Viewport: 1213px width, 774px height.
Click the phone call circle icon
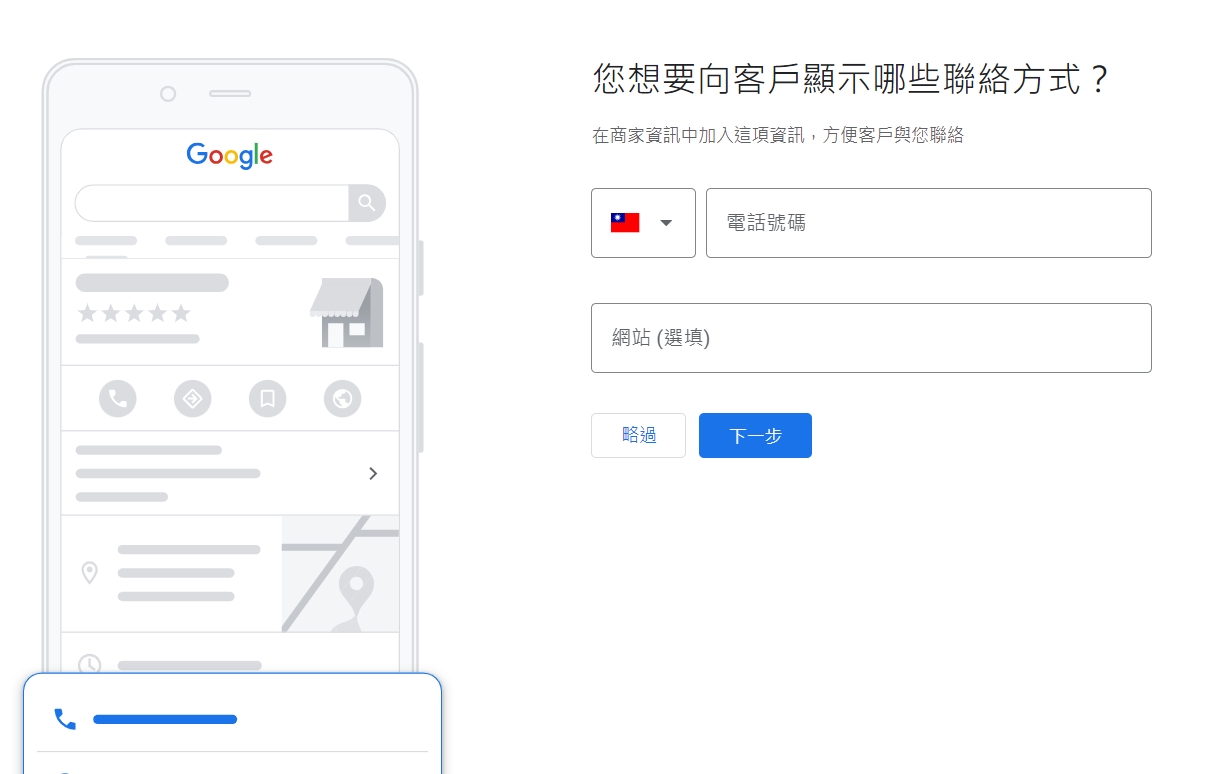tap(118, 399)
